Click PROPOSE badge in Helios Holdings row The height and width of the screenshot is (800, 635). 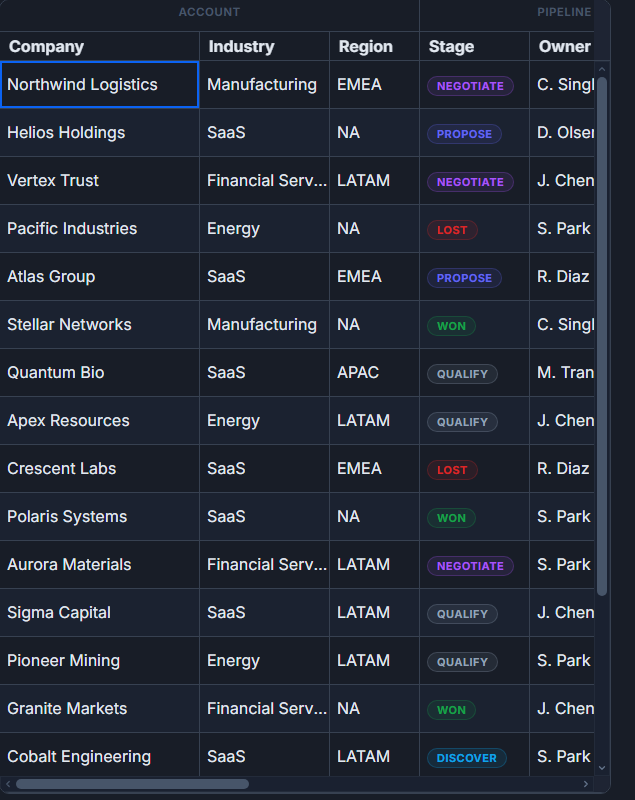click(x=464, y=134)
